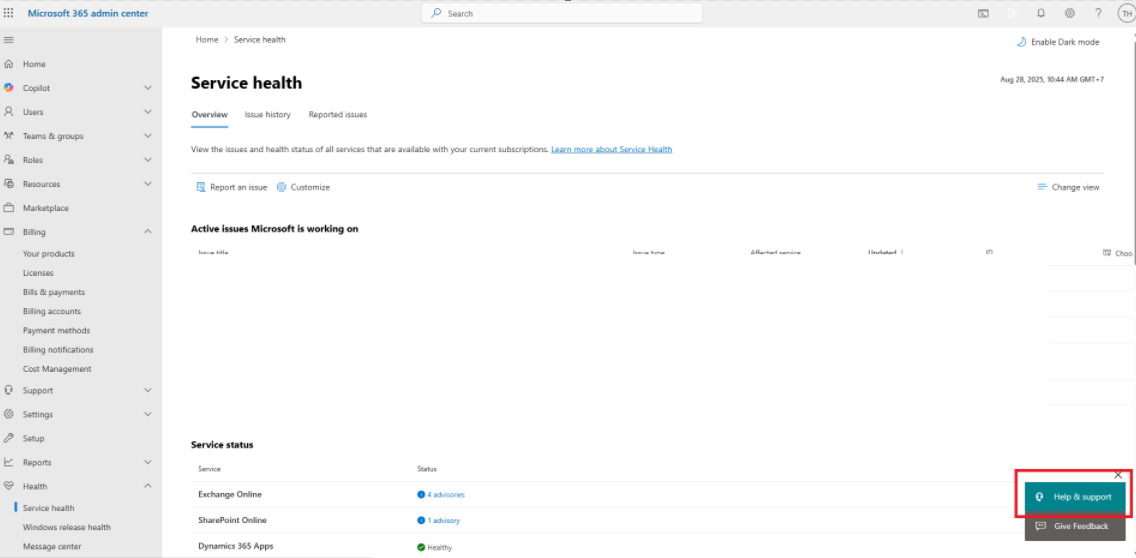
Task: Click the Roles icon in the sidebar
Action: click(x=9, y=159)
